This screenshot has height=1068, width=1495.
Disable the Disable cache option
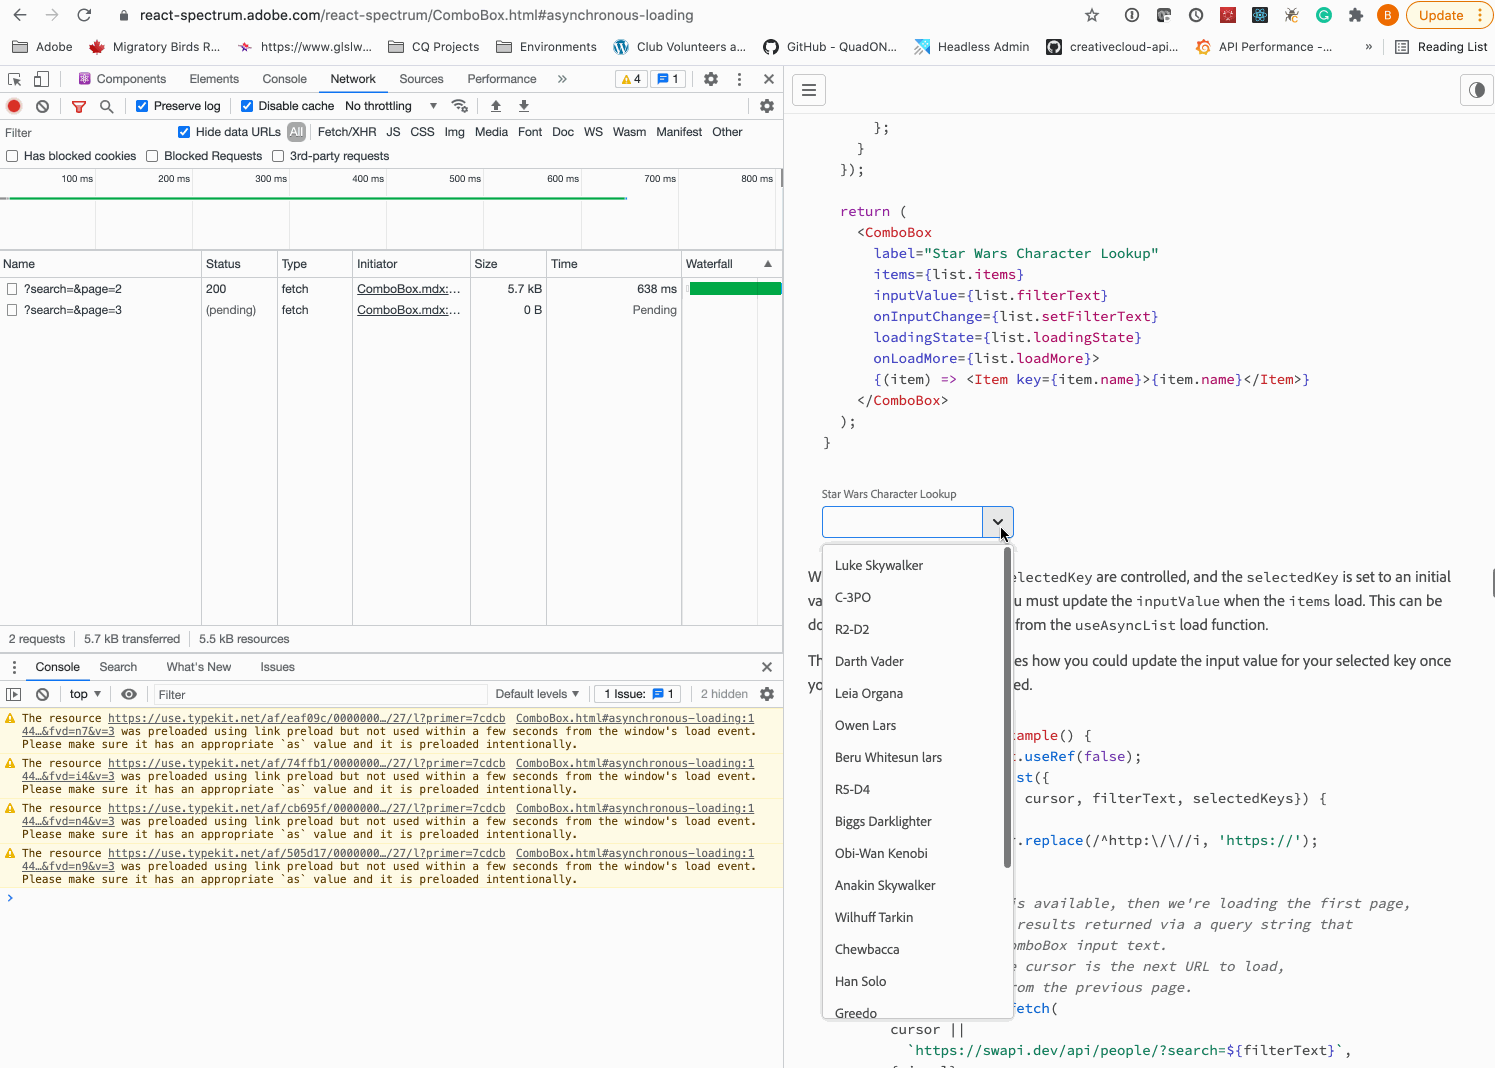click(x=245, y=105)
